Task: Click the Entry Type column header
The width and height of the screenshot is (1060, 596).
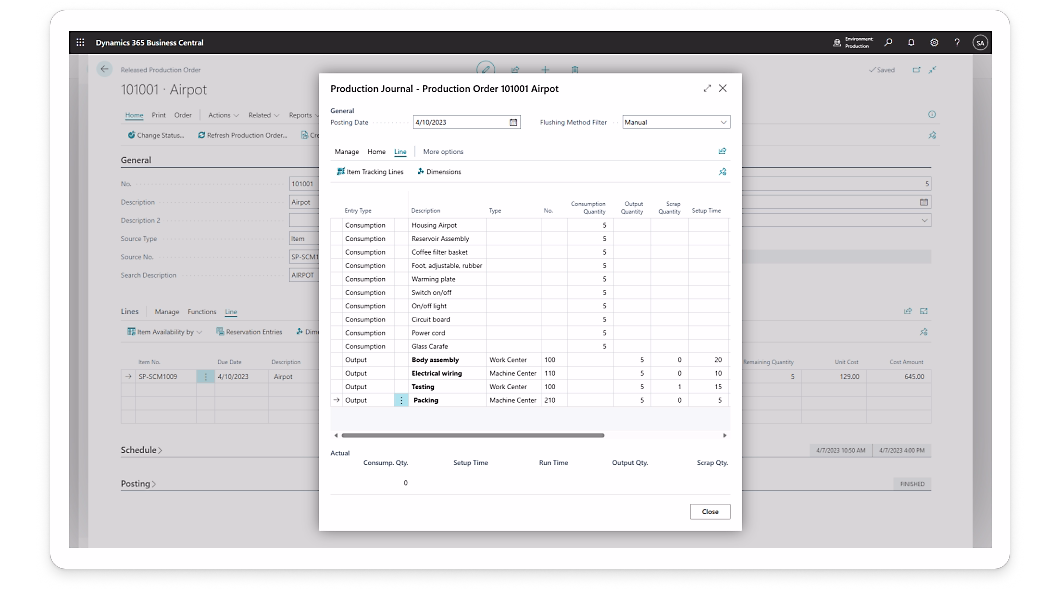Action: (x=358, y=211)
